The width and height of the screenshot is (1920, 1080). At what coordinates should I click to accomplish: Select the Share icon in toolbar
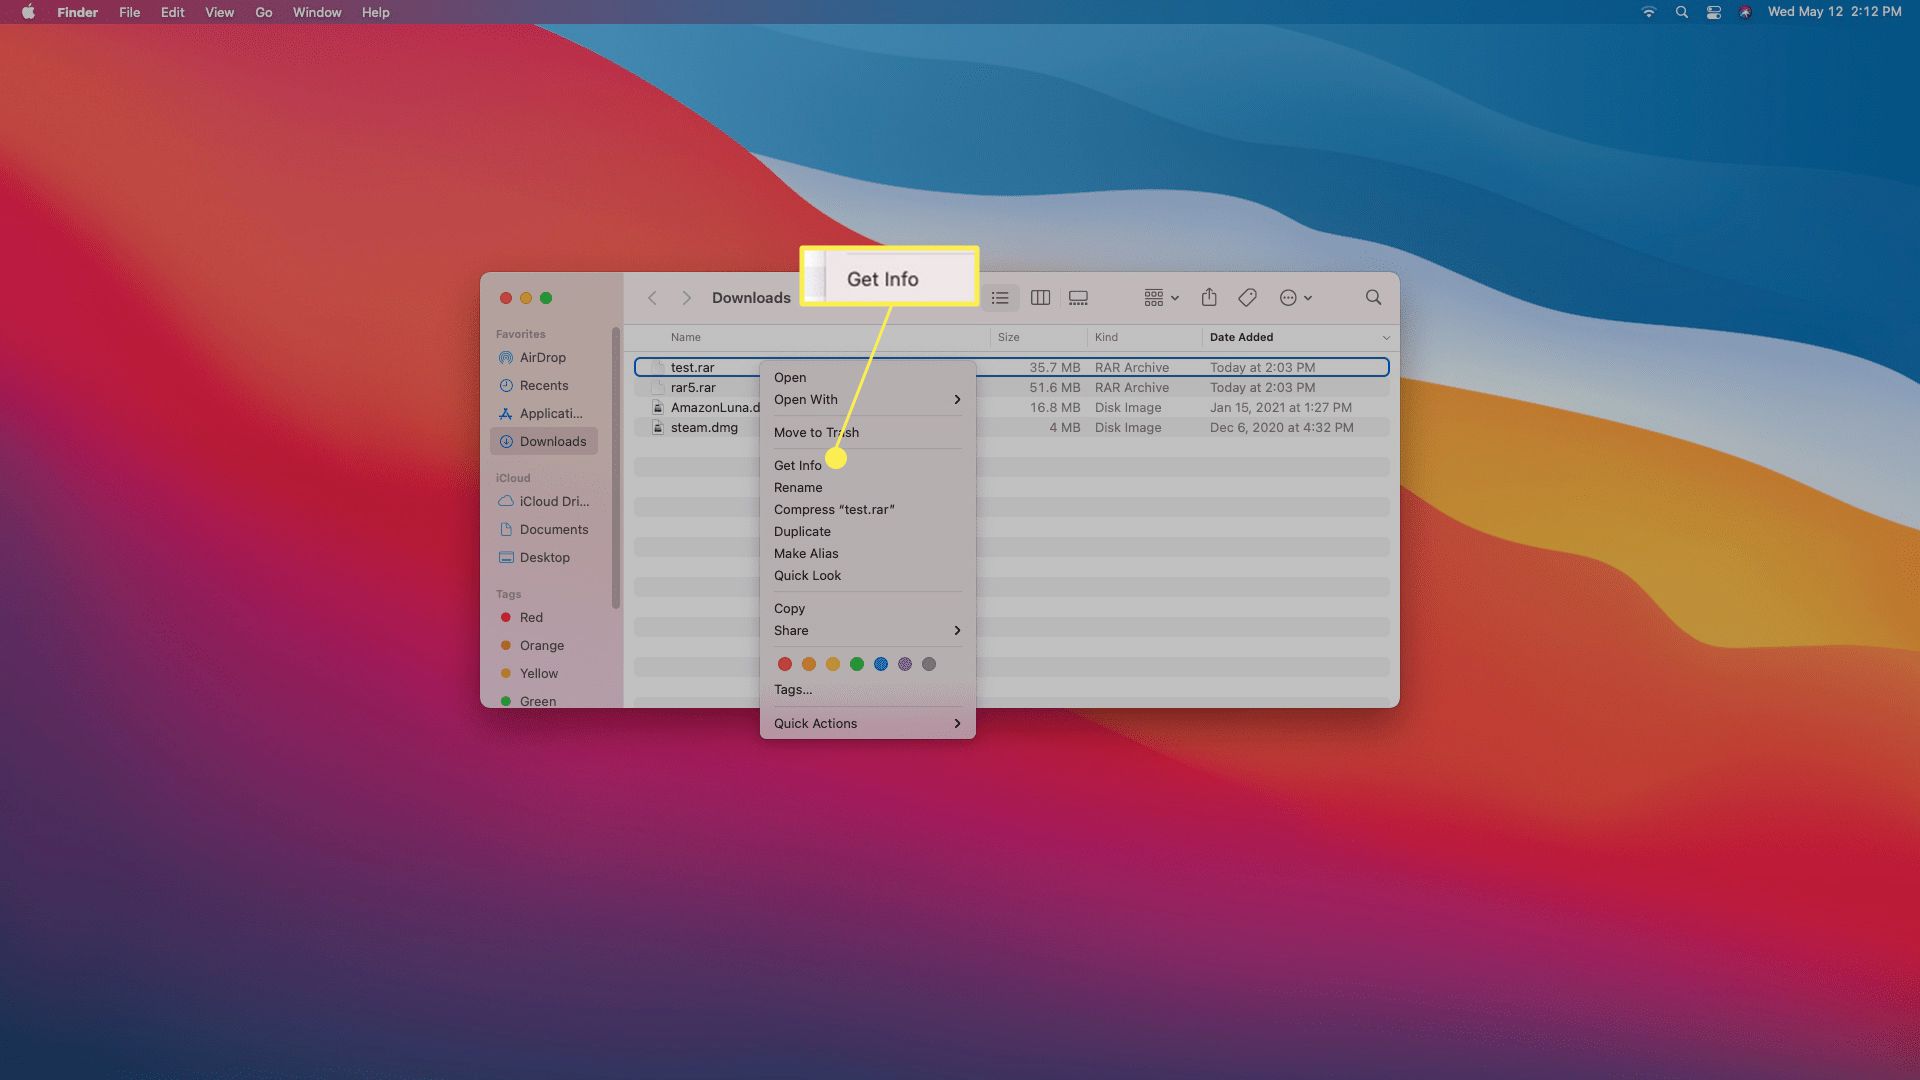1208,298
